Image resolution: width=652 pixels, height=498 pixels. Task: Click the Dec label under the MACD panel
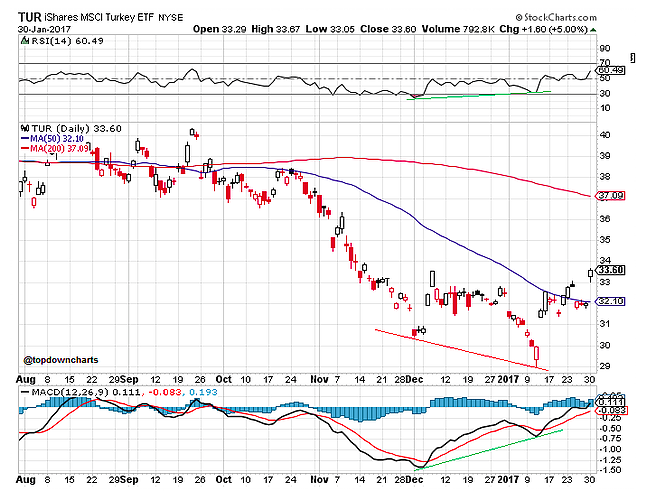point(415,479)
